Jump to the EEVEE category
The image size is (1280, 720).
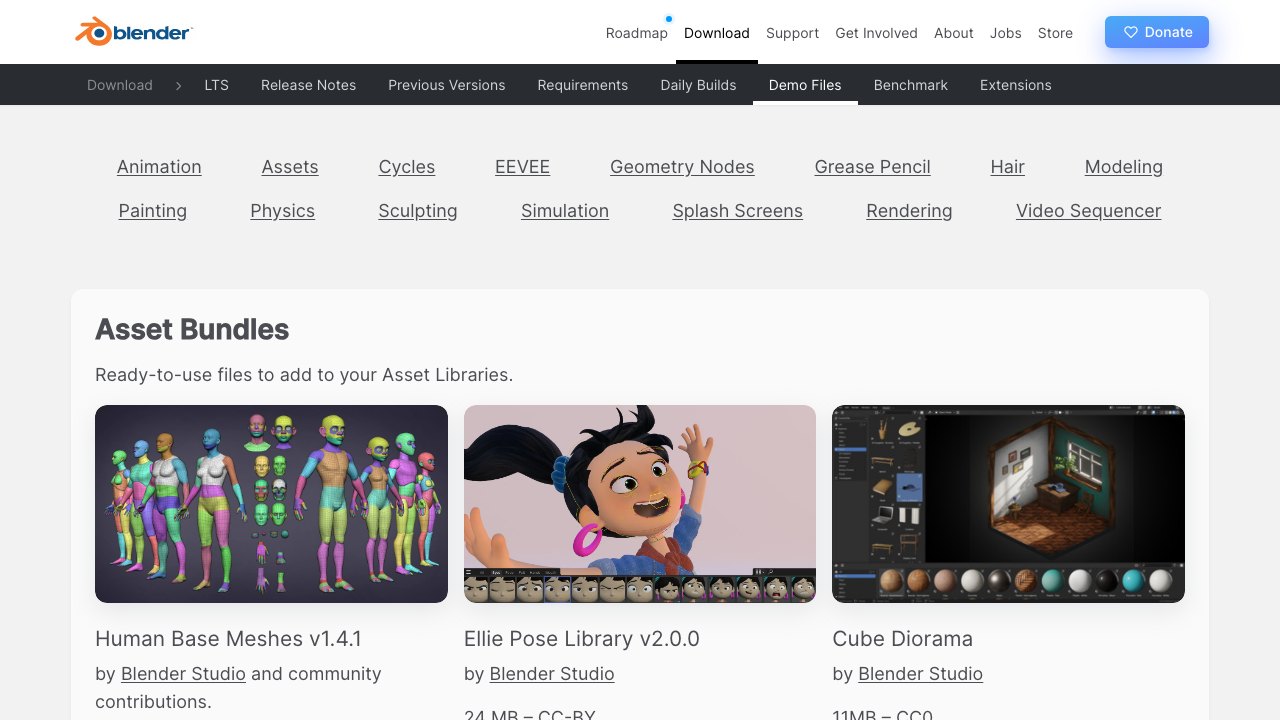(x=522, y=167)
